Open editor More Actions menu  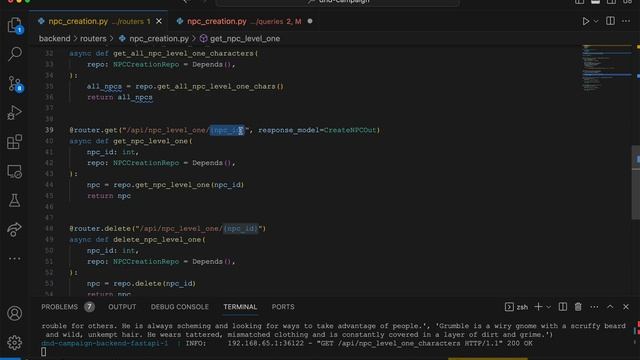(626, 21)
